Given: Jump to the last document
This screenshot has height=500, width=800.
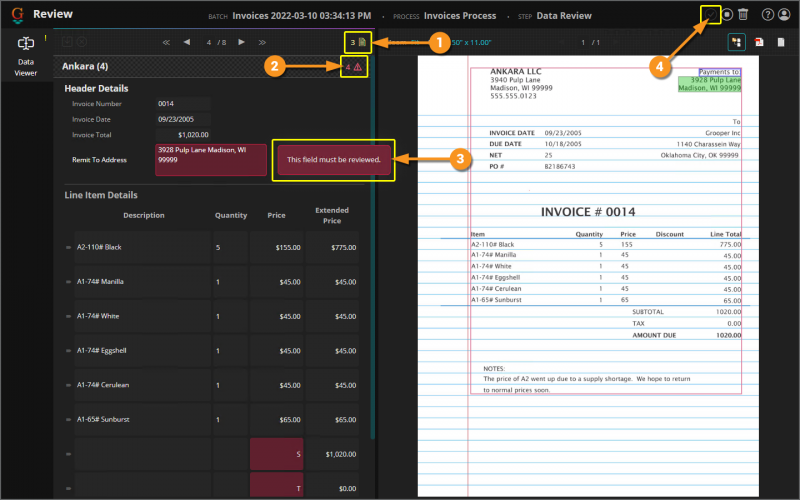Looking at the screenshot, I should point(262,42).
